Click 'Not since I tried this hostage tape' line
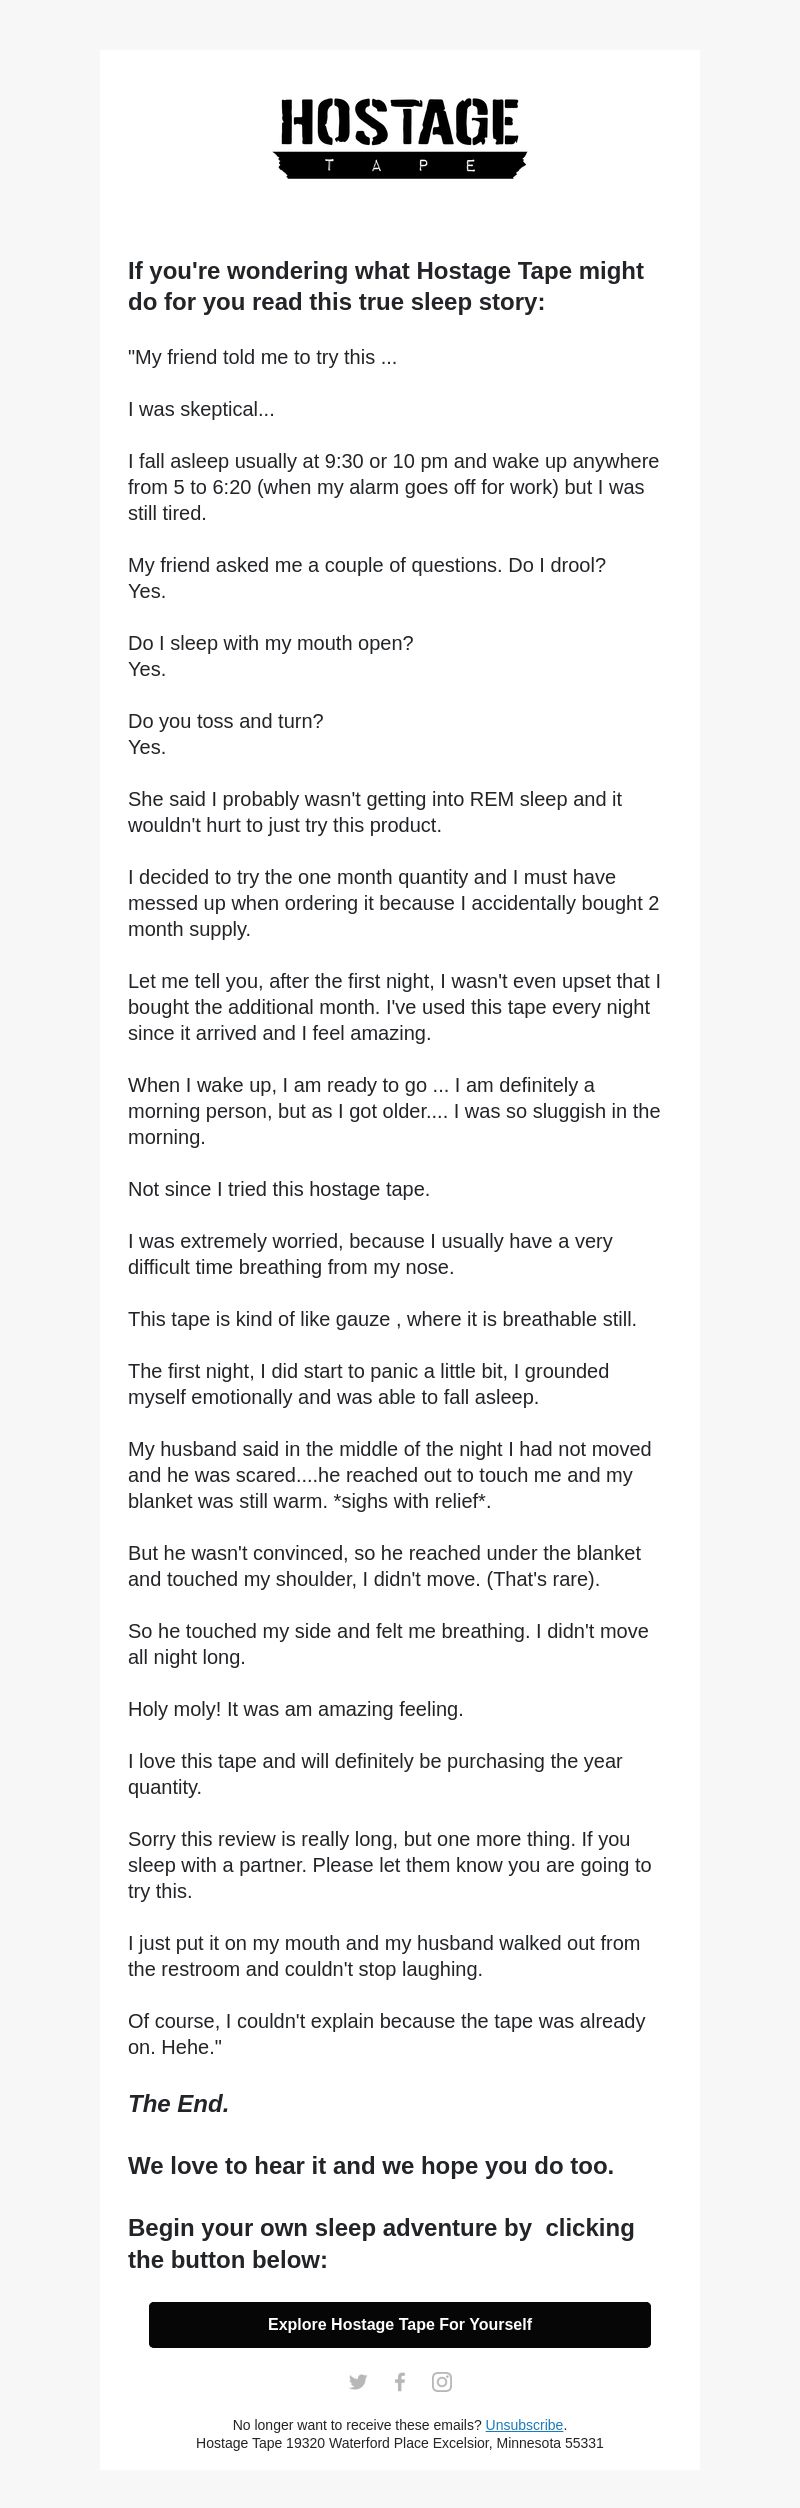This screenshot has height=2508, width=800. point(279,1189)
